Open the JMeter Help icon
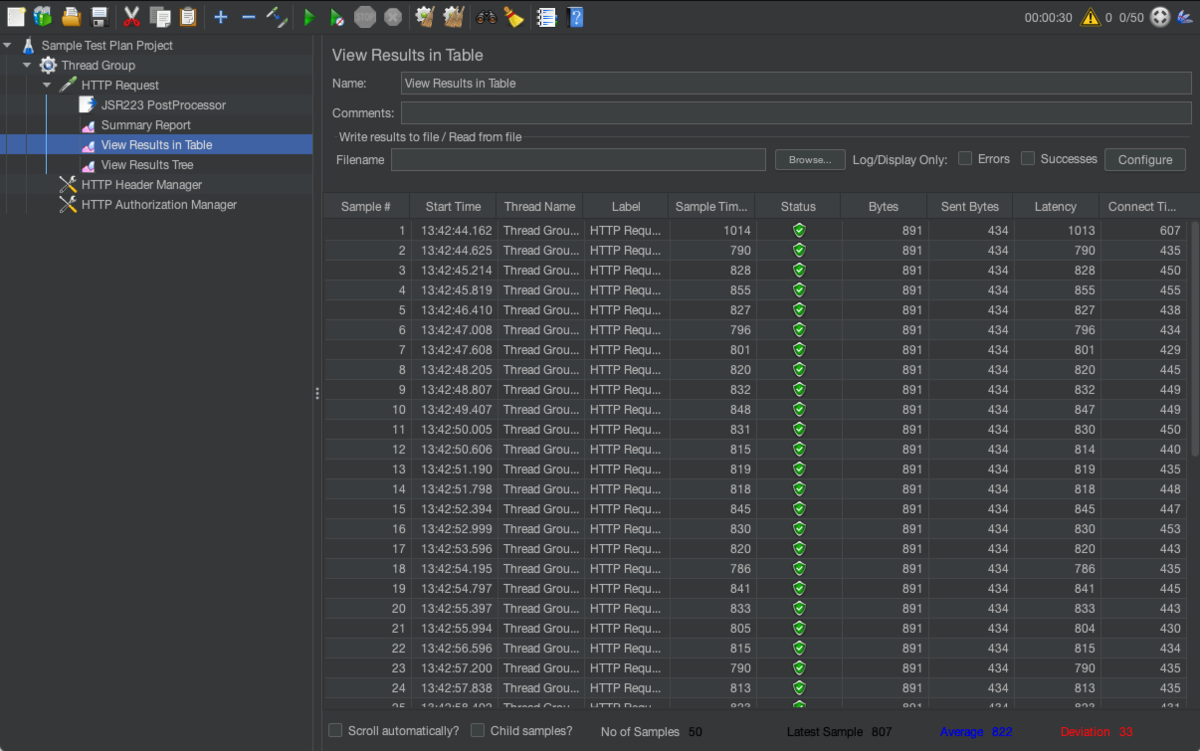This screenshot has width=1200, height=751. coord(576,17)
